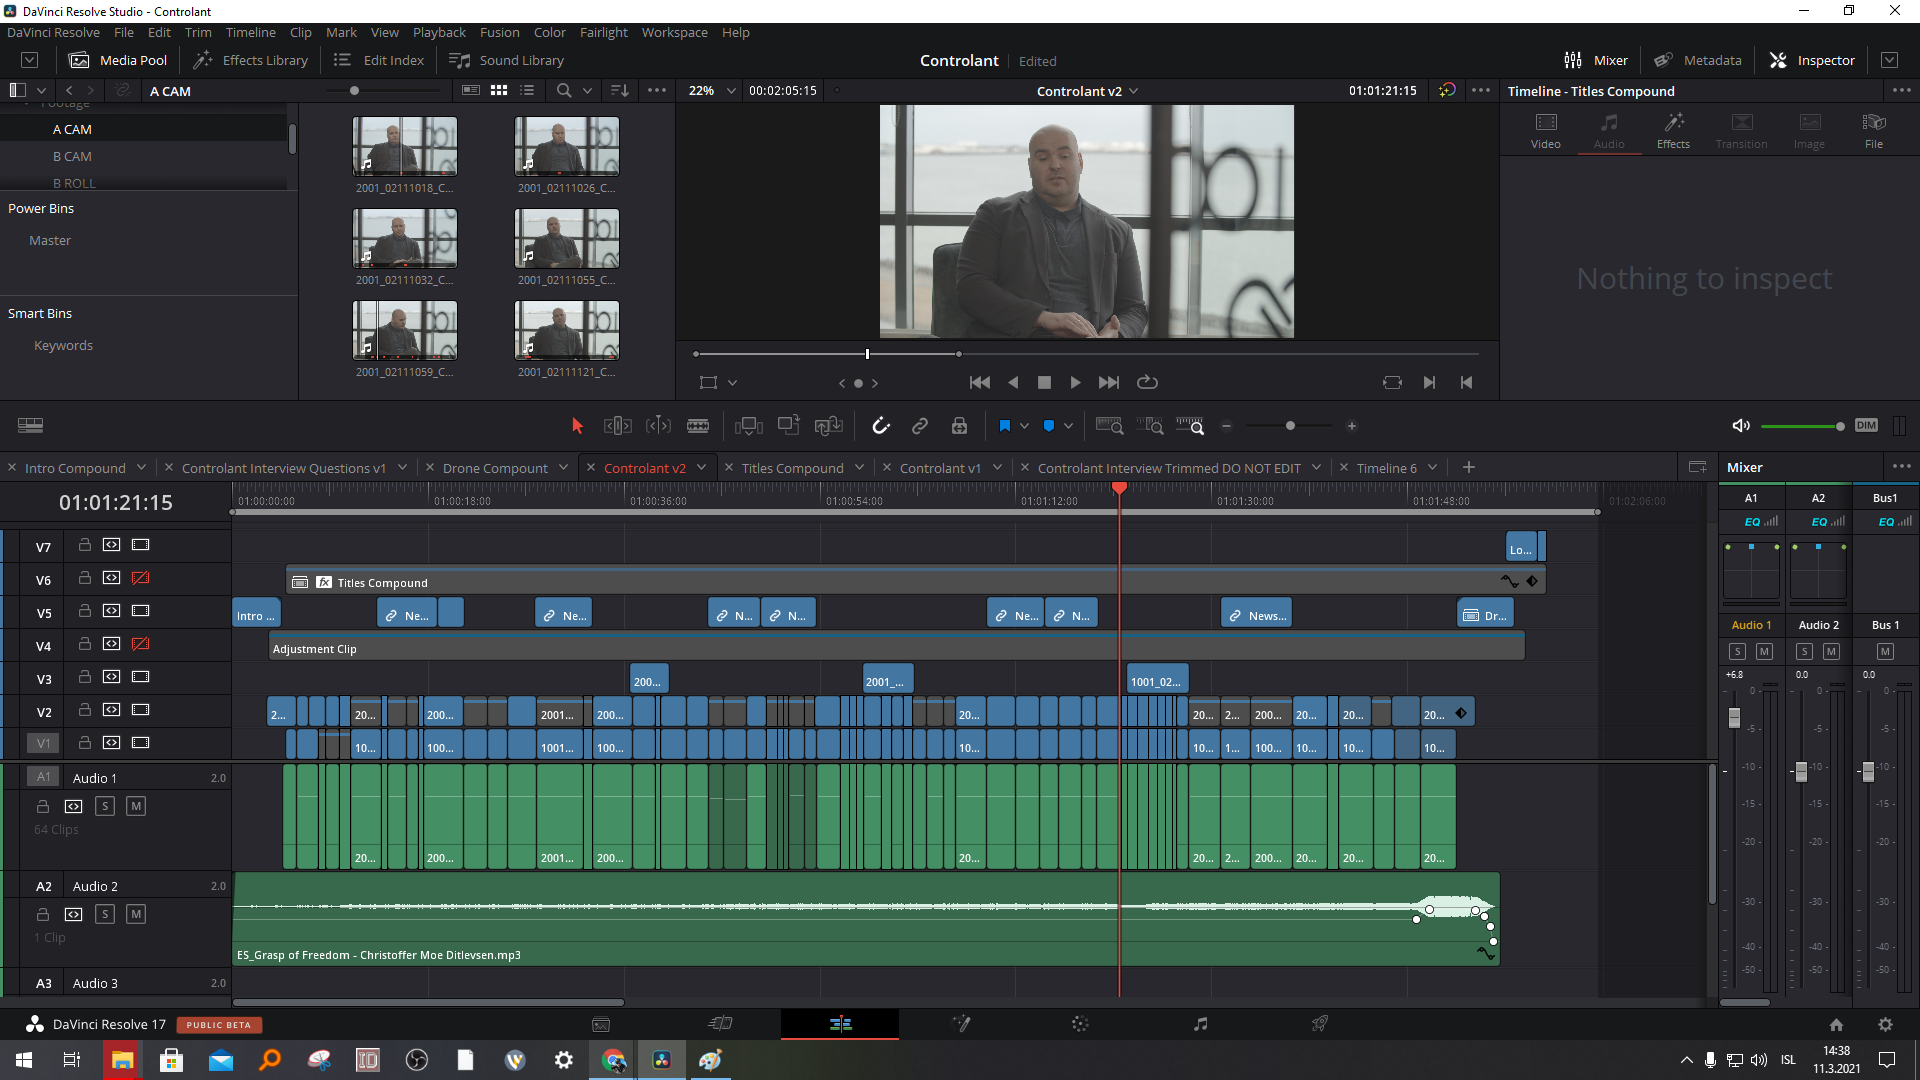
Task: Toggle Linked Selection chain icon
Action: tap(920, 426)
